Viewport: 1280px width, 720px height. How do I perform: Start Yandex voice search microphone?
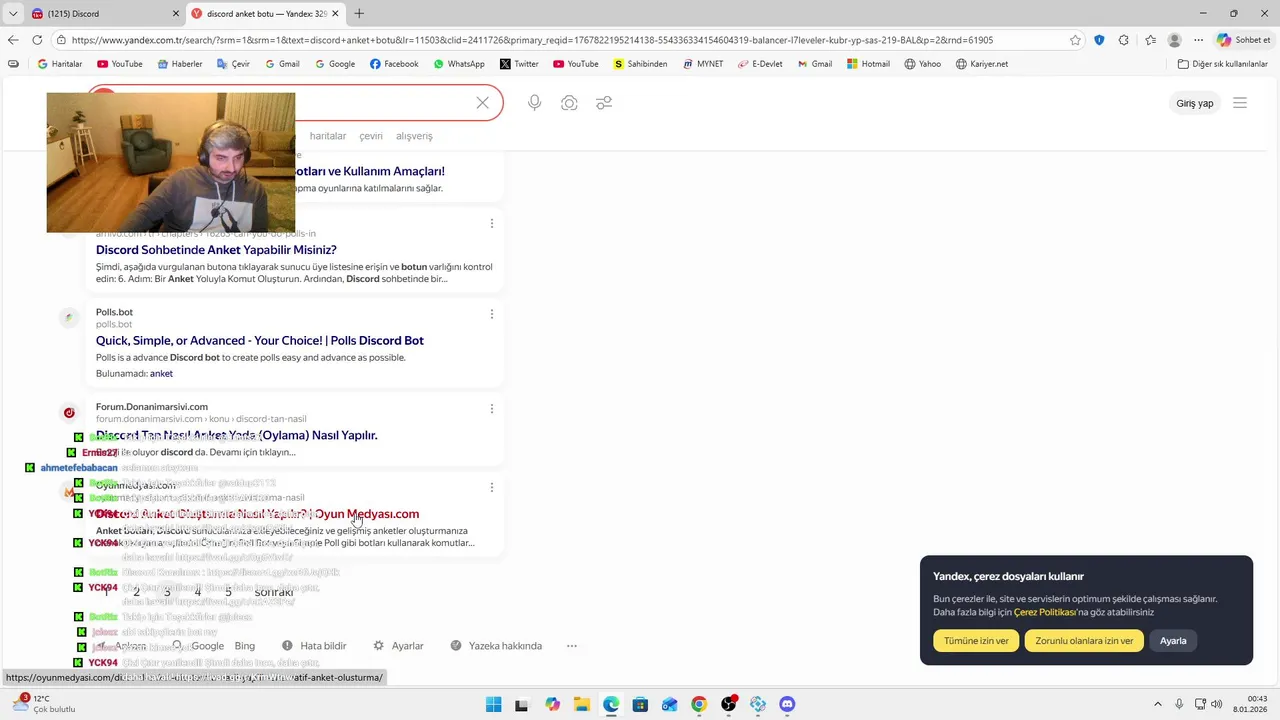click(535, 103)
